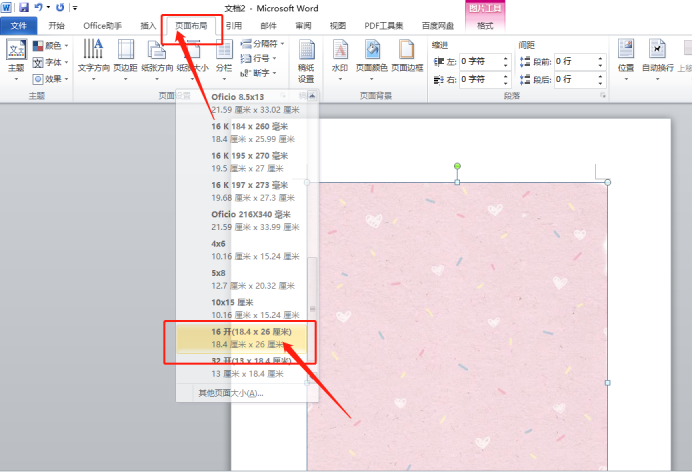Choose 其他页面大小 more paper sizes option
This screenshot has height=472, width=692.
231,393
